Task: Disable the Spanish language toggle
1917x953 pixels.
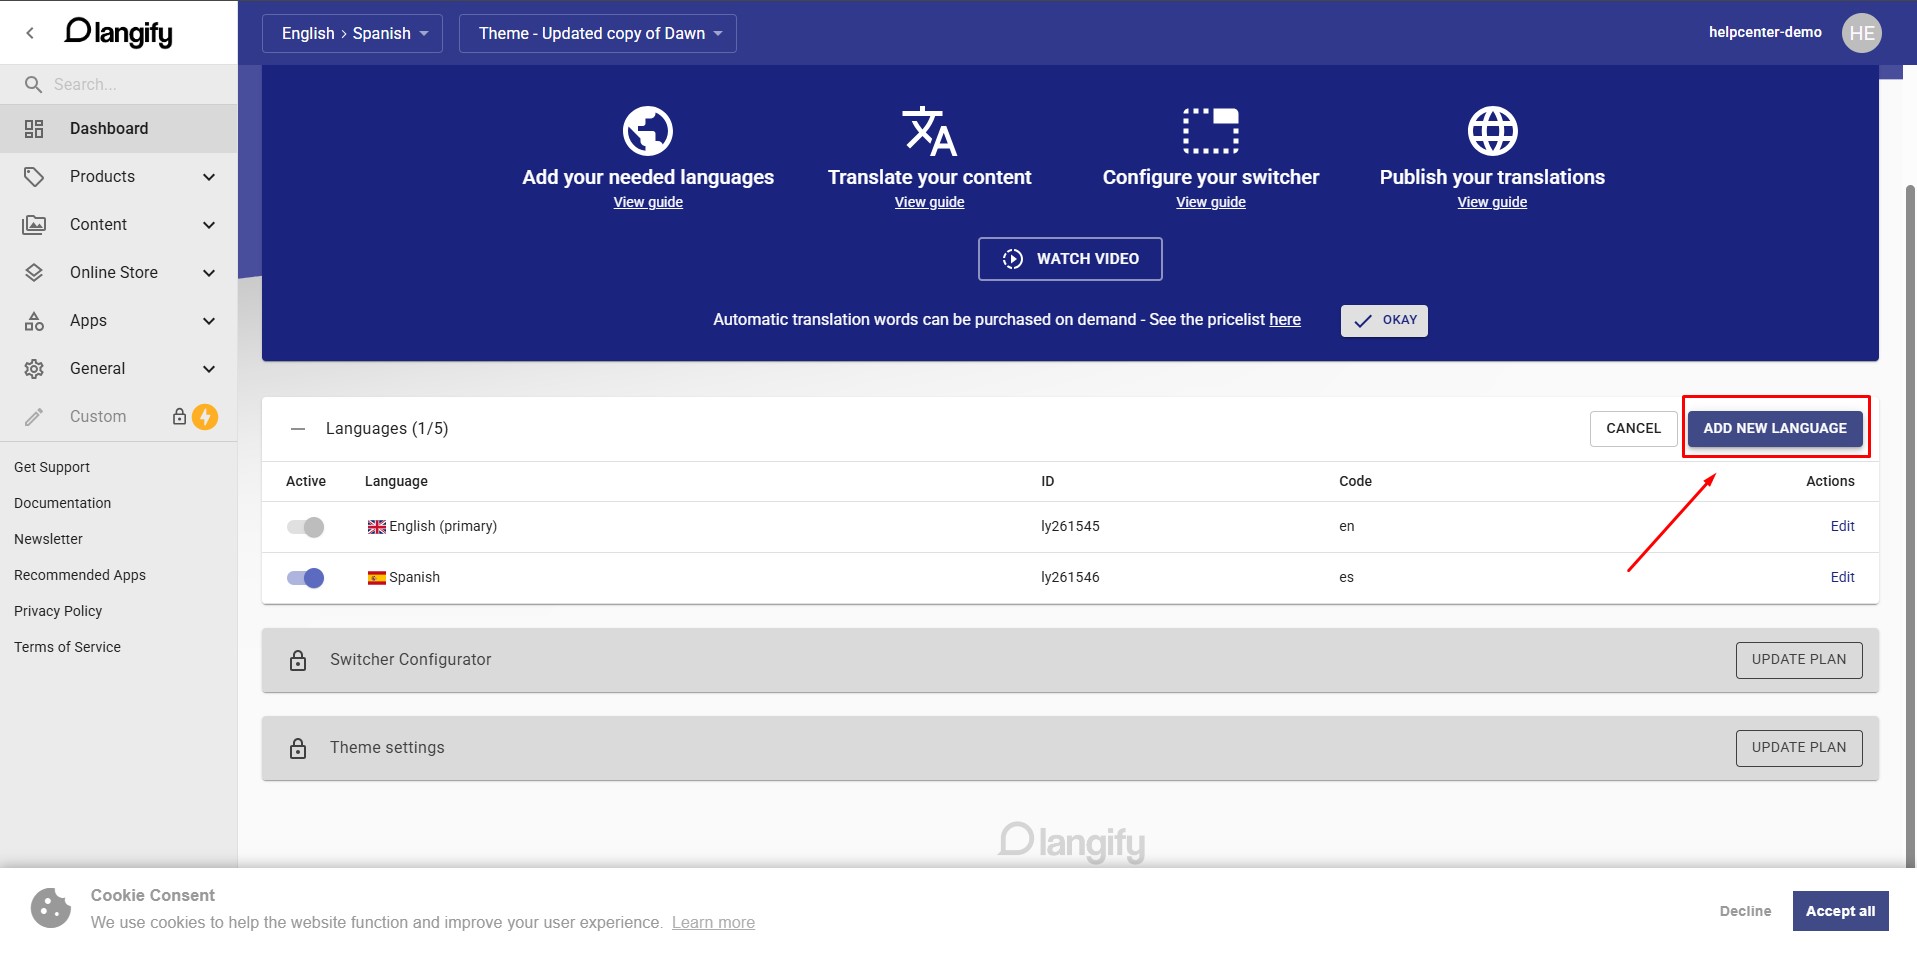Action: [305, 577]
